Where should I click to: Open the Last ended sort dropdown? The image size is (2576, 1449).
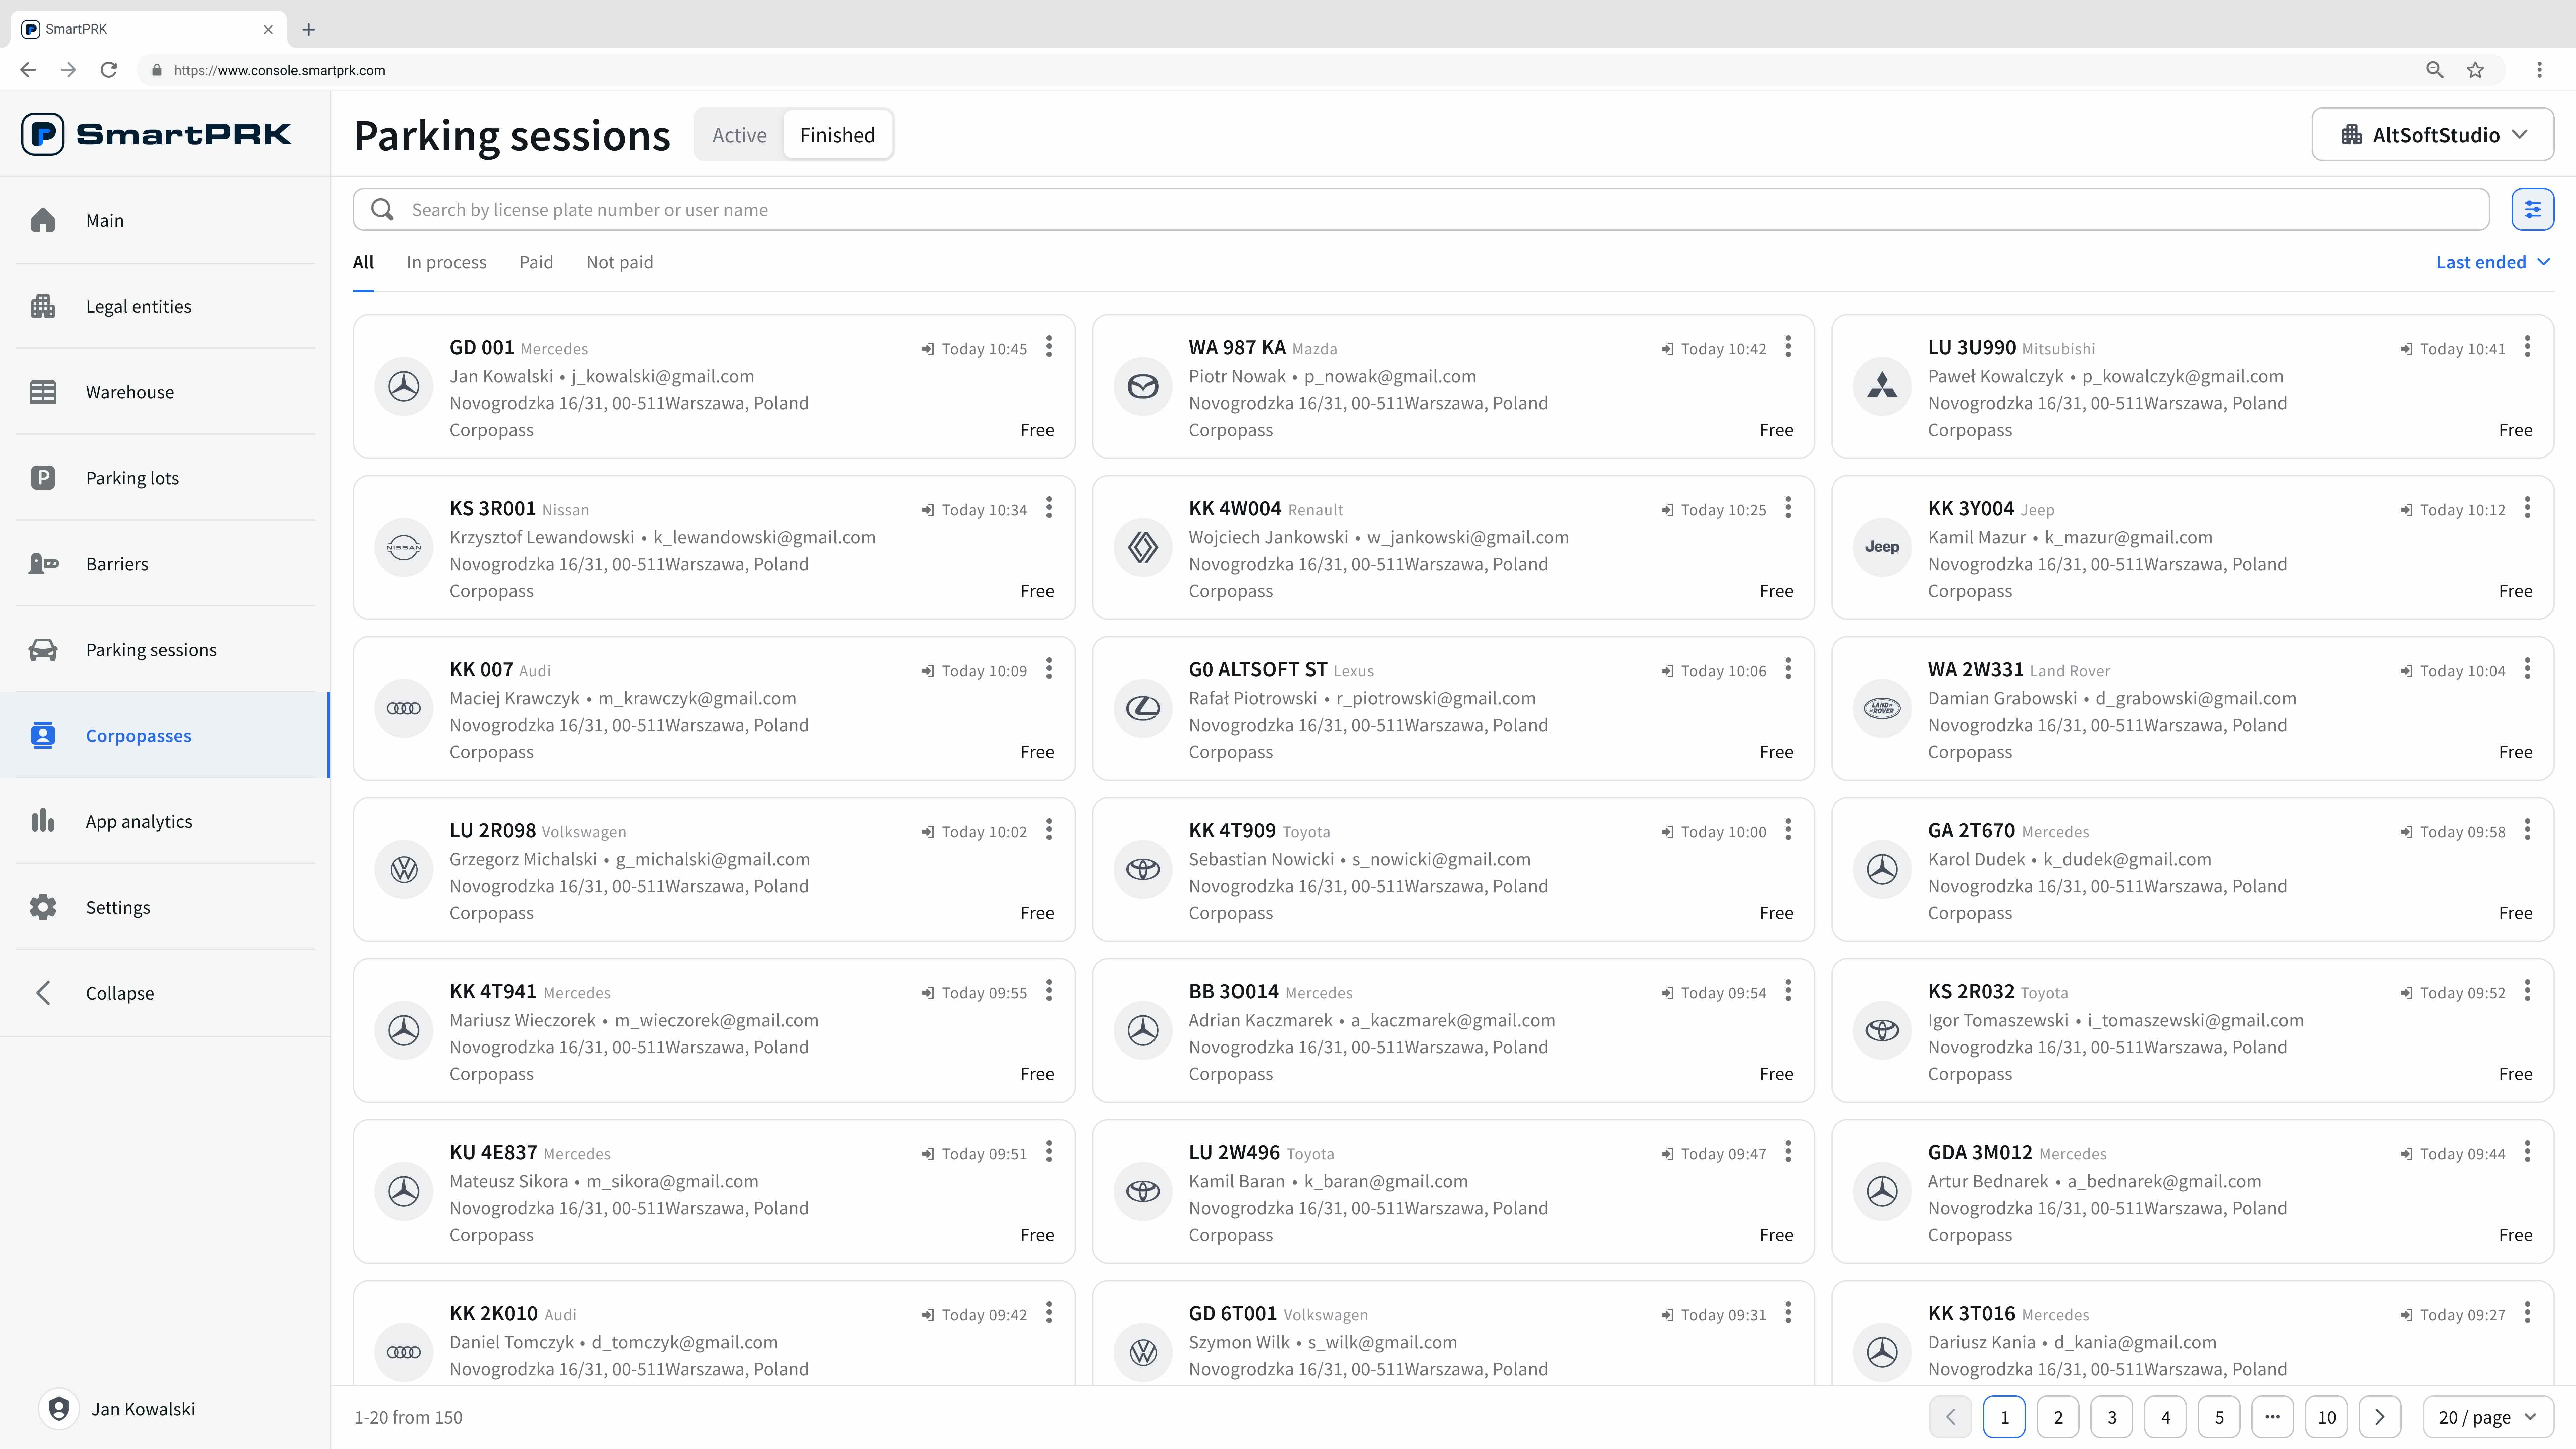pyautogui.click(x=2493, y=262)
